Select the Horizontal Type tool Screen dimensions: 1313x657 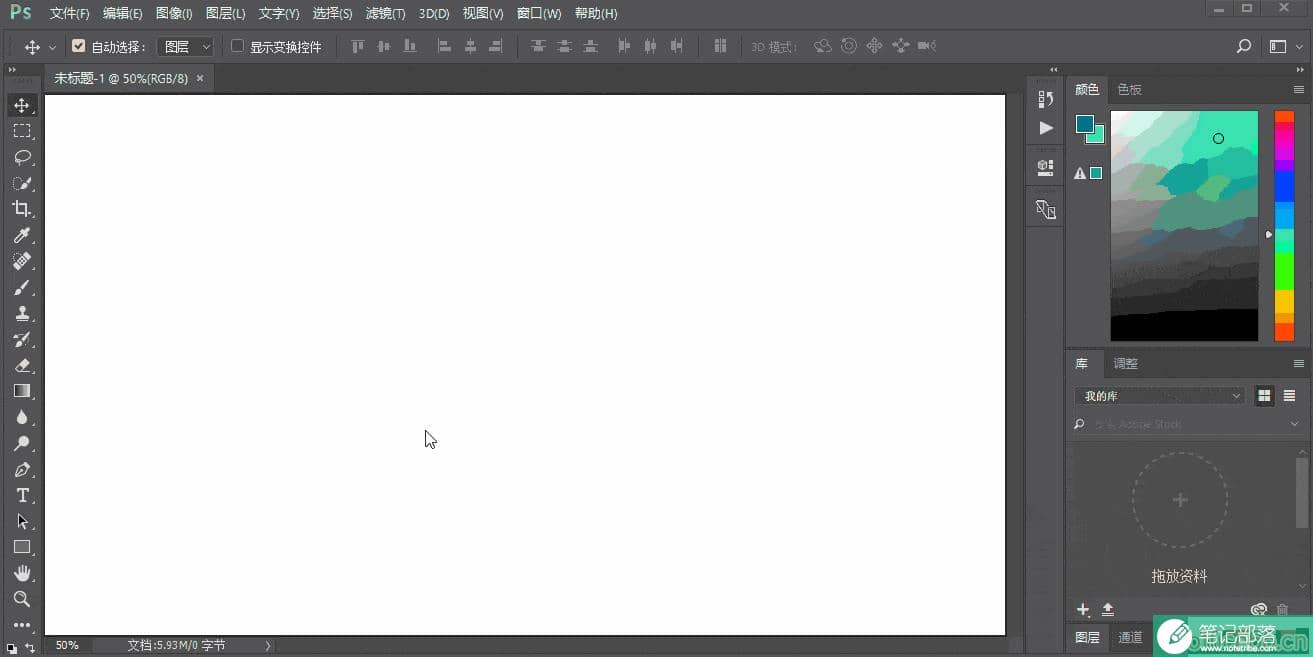pos(22,495)
